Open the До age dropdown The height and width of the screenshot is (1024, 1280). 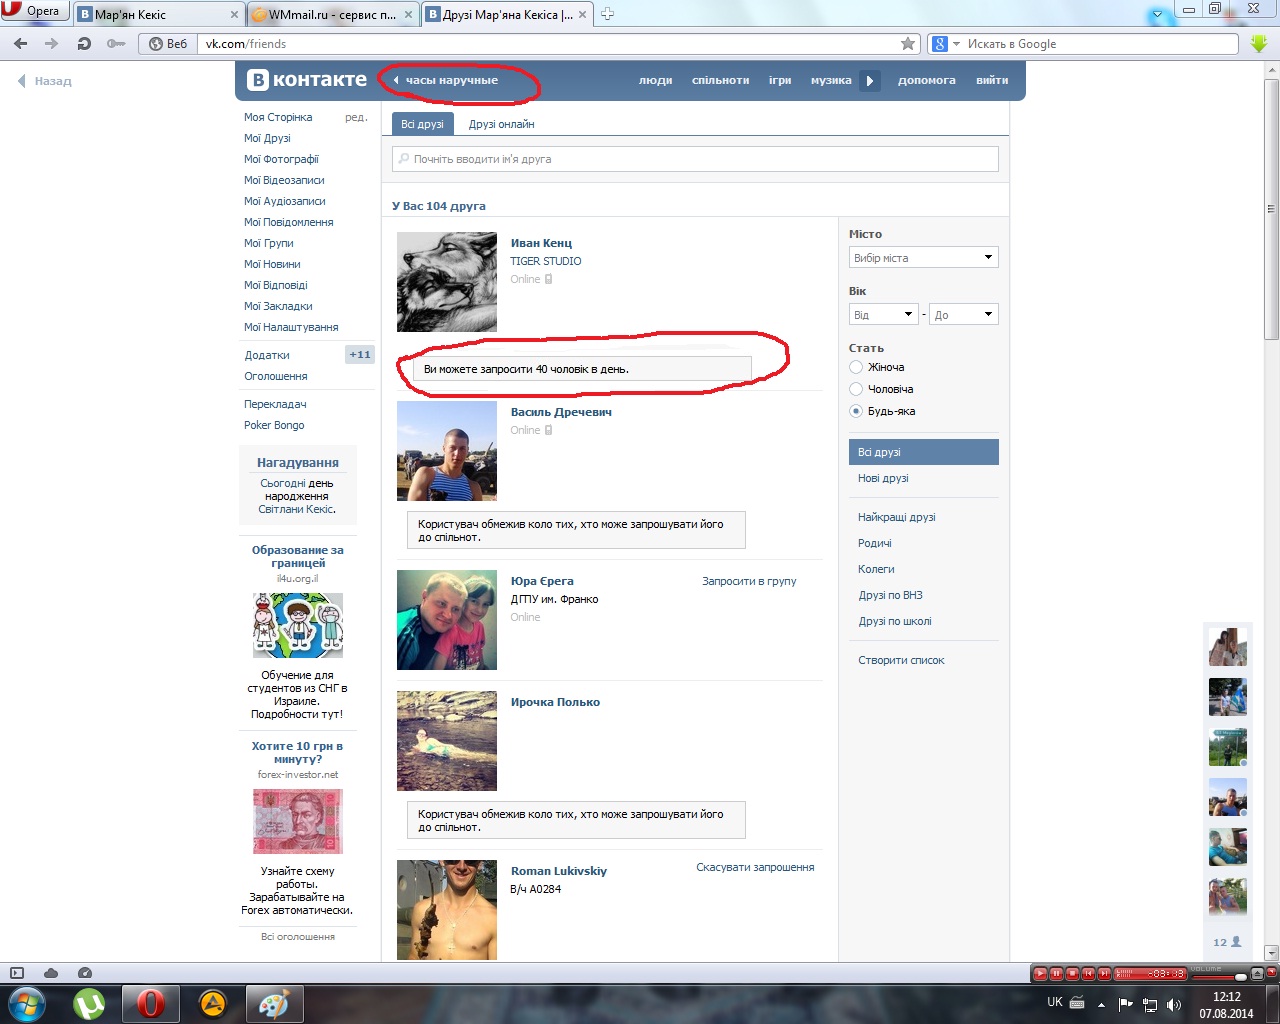[x=964, y=315]
